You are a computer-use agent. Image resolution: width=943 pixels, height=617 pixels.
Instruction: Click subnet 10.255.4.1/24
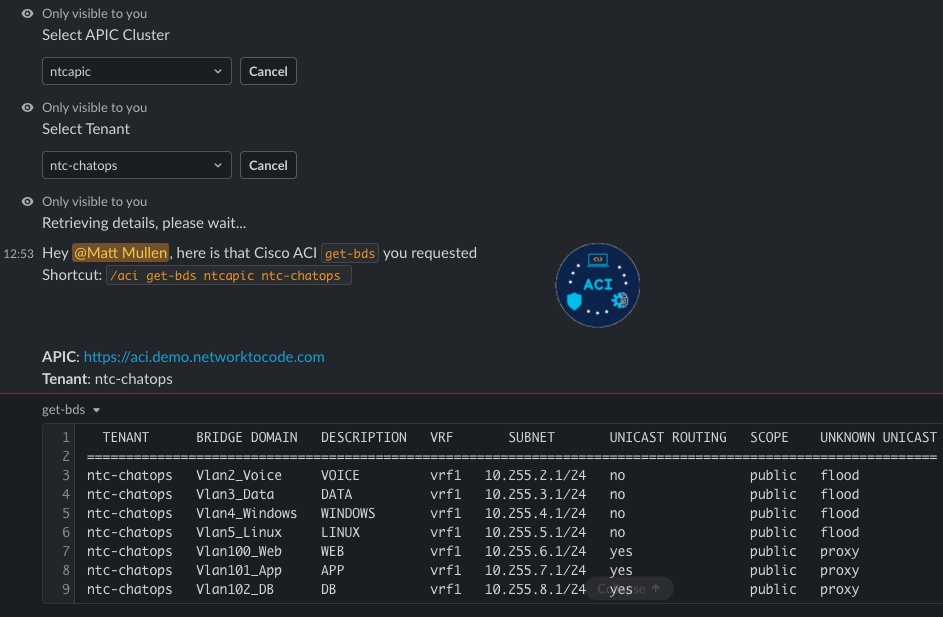pos(535,513)
